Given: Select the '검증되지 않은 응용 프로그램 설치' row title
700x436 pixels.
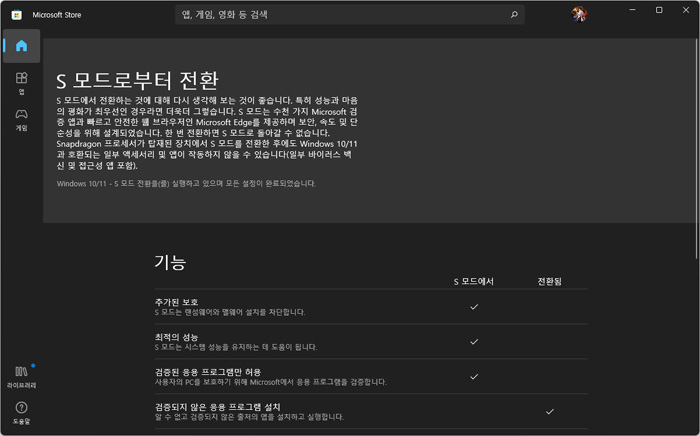Looking at the screenshot, I should pyautogui.click(x=217, y=407).
